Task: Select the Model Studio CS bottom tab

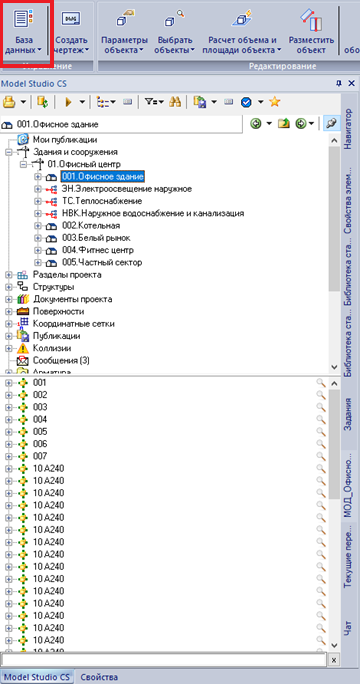Action: (x=37, y=677)
